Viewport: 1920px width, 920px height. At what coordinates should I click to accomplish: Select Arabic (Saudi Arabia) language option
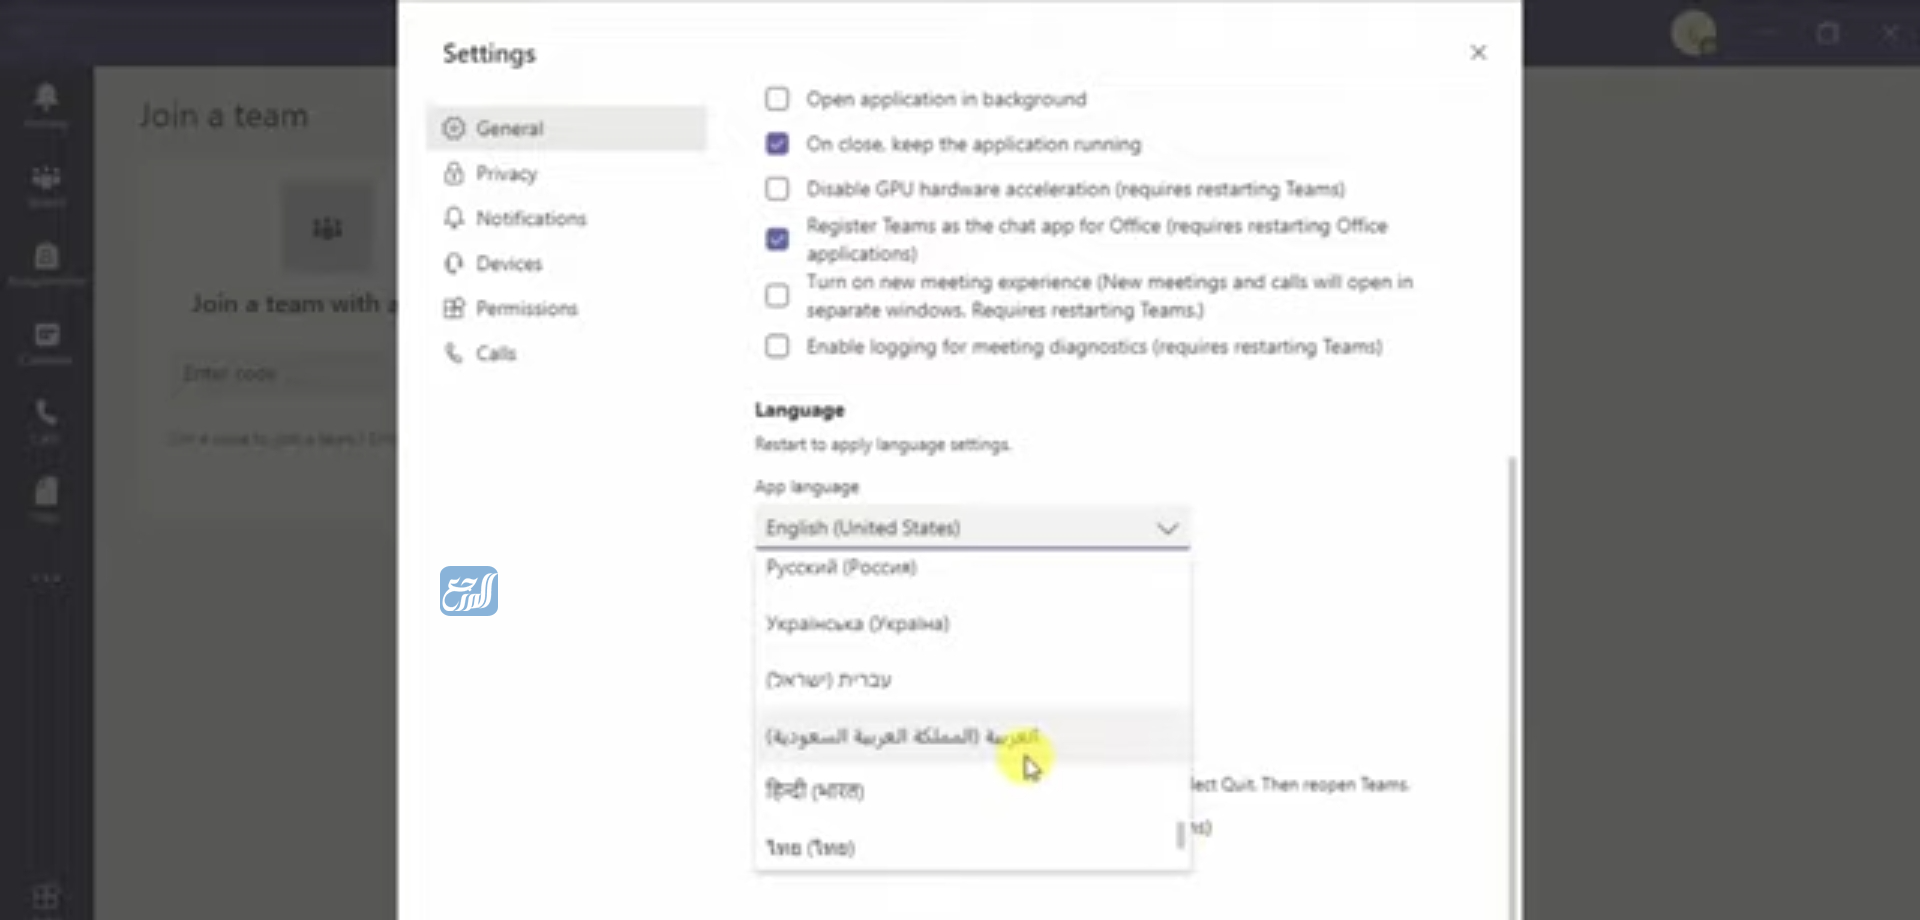point(900,737)
